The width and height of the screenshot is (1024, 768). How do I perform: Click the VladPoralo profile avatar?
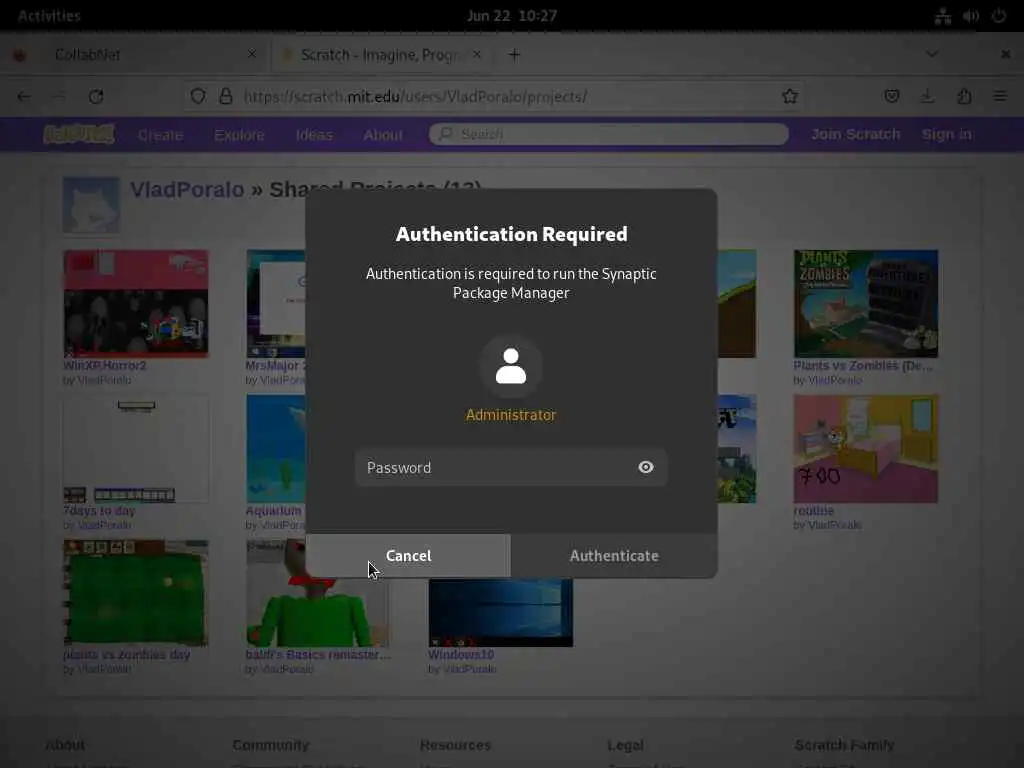click(x=91, y=205)
